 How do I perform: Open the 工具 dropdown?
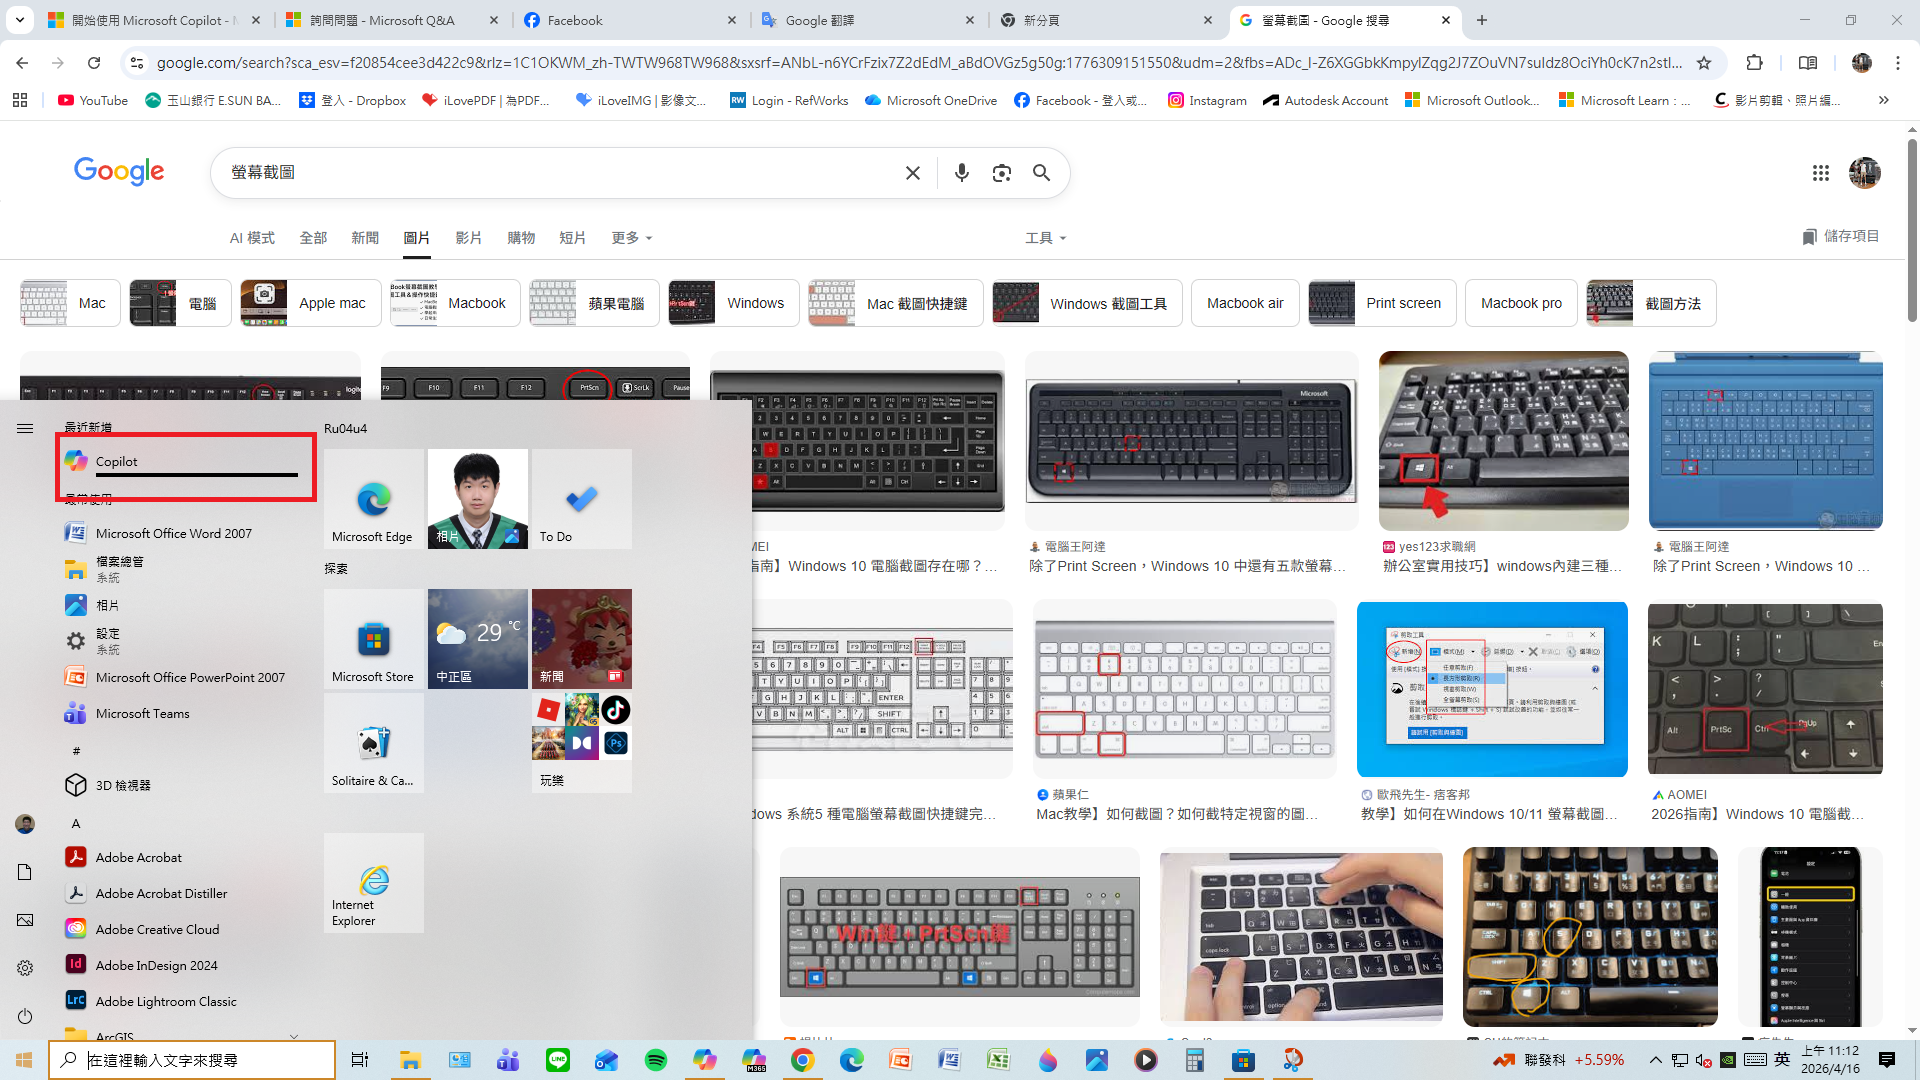(x=1046, y=238)
